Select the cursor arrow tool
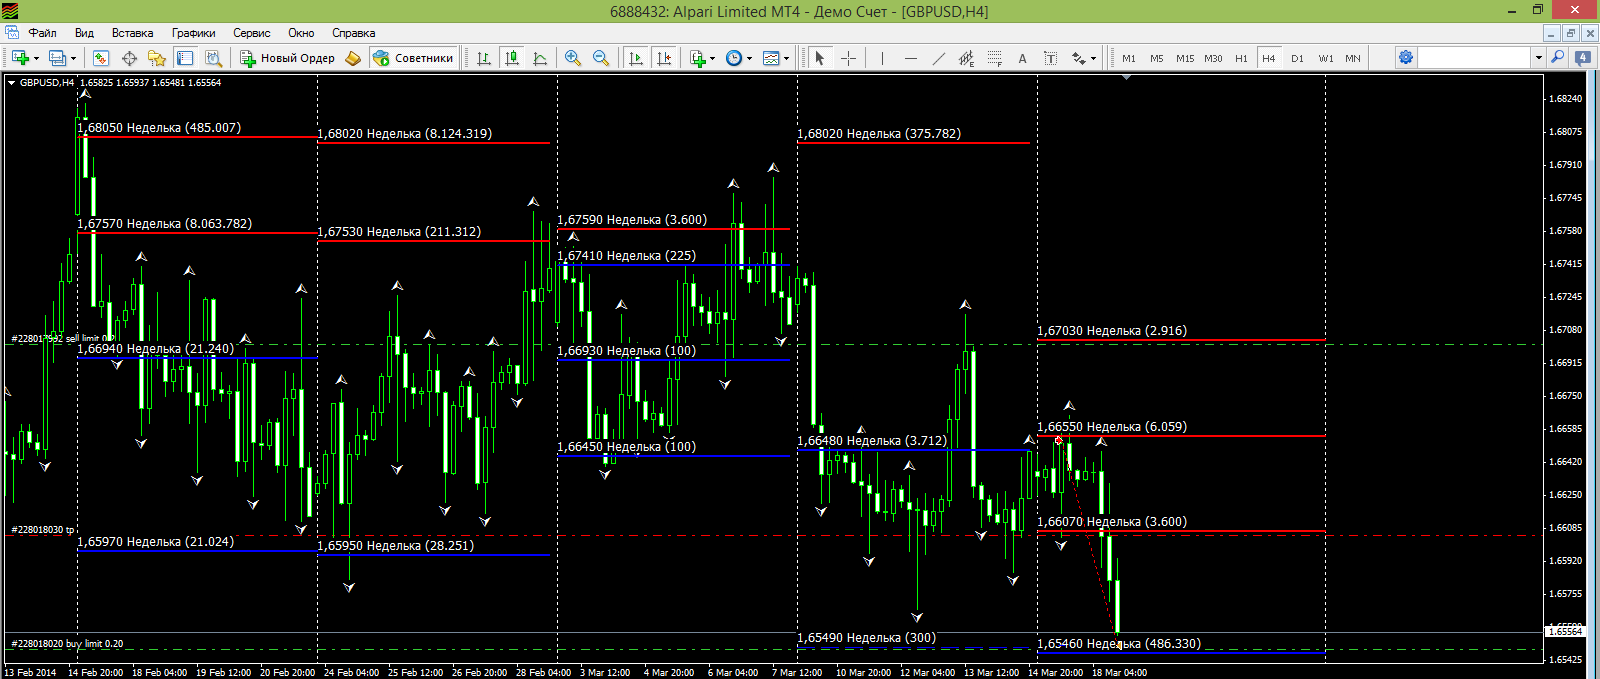 [820, 58]
